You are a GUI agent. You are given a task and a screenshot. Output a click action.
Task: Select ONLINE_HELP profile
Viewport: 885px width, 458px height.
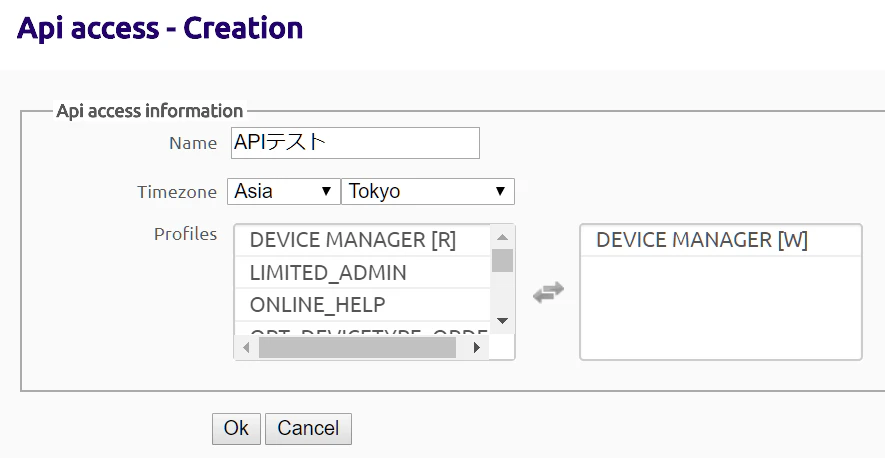click(362, 305)
